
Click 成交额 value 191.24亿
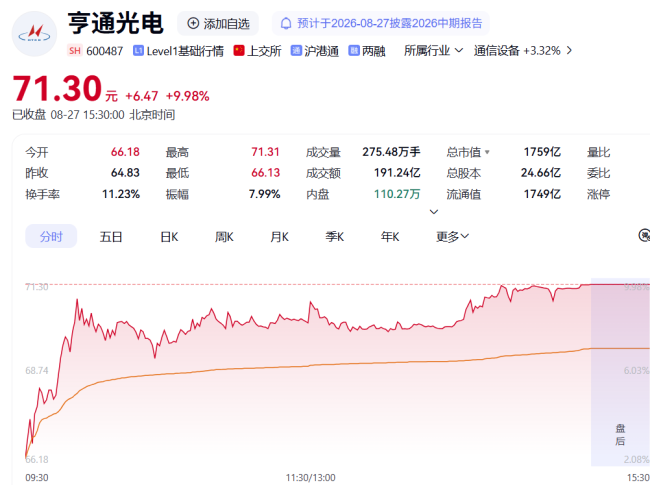[397, 172]
